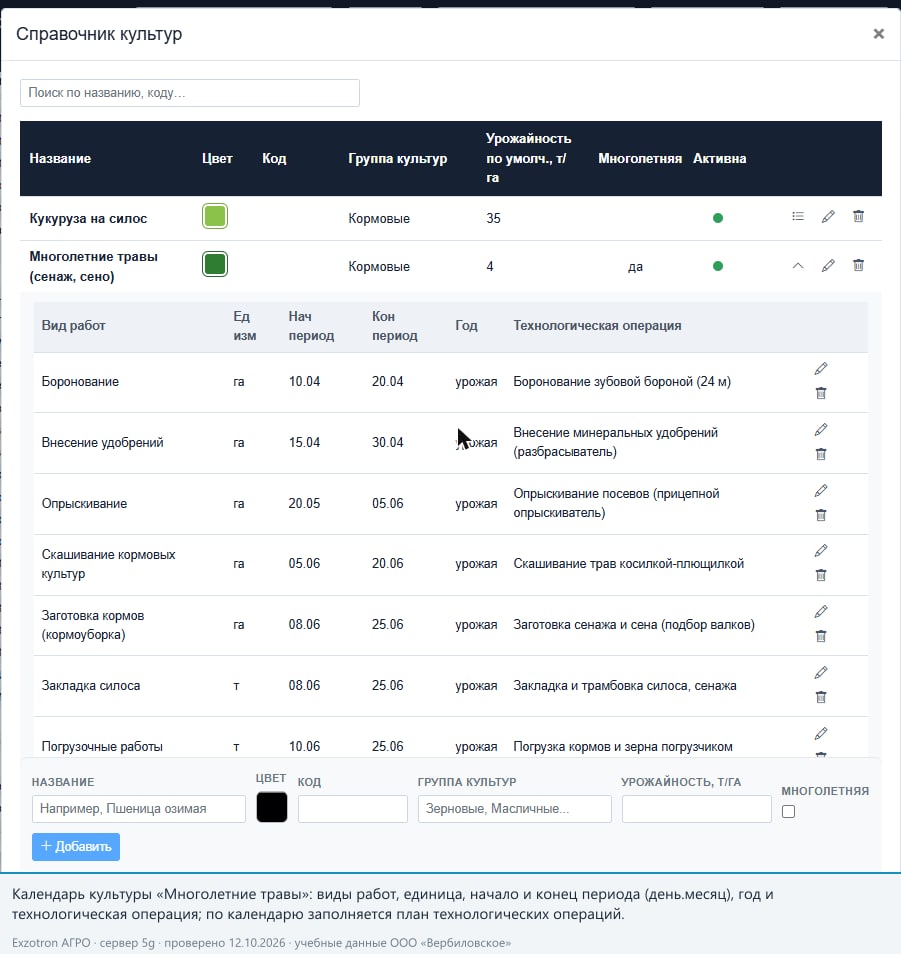Screen dimensions: 901x954
Task: Click the Код input field
Action: coord(353,809)
